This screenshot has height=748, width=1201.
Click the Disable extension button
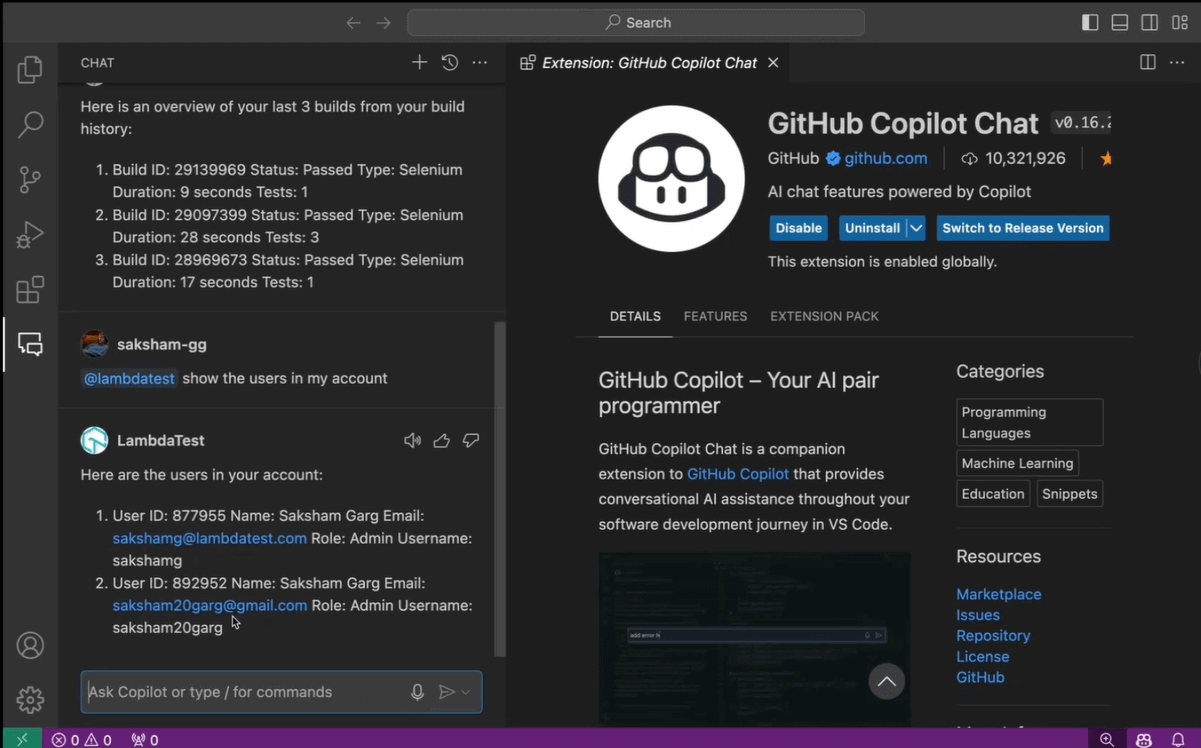(798, 228)
